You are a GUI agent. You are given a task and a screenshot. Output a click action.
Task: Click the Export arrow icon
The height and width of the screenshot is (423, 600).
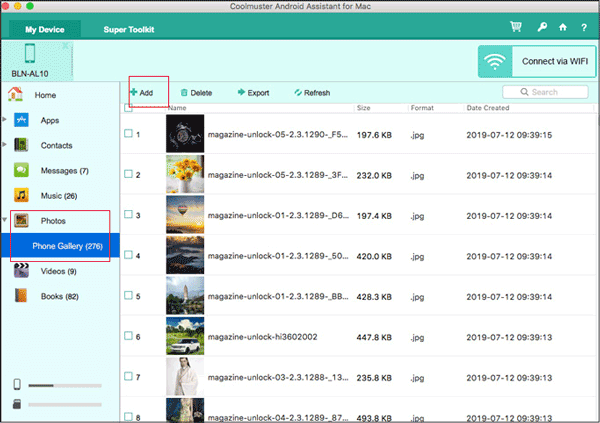pos(241,92)
